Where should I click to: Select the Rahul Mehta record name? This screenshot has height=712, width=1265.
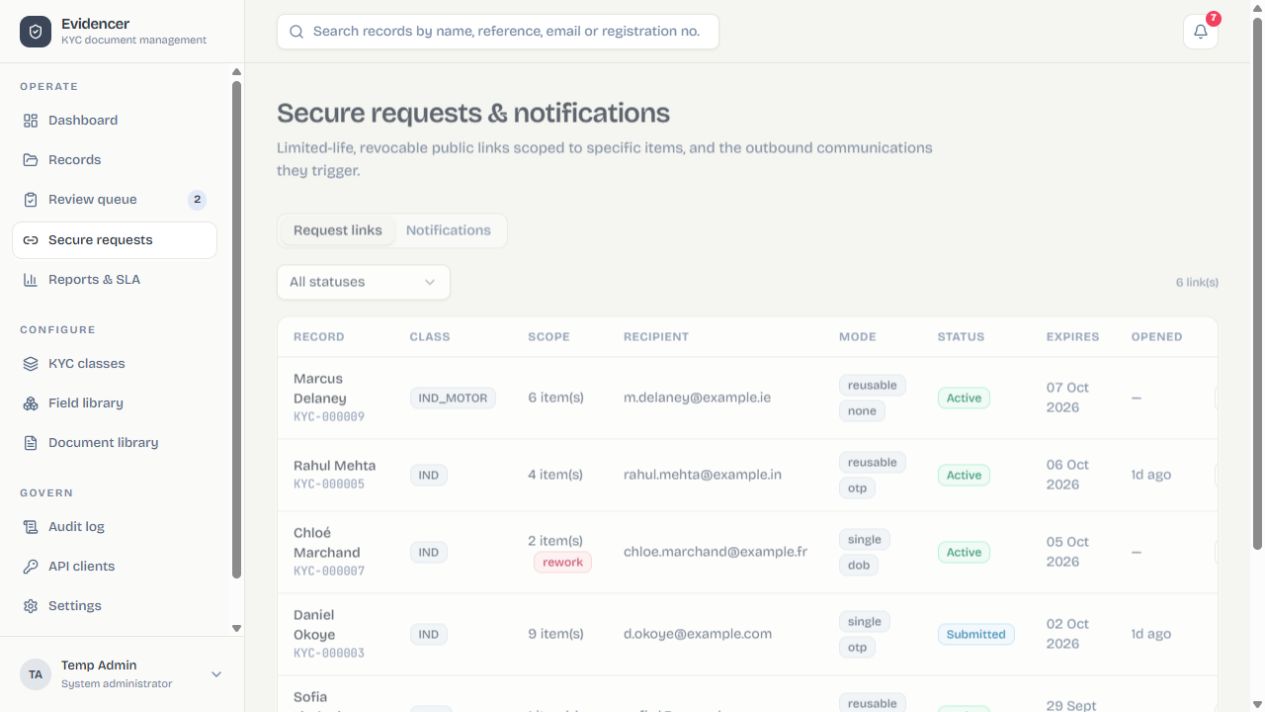[335, 466]
